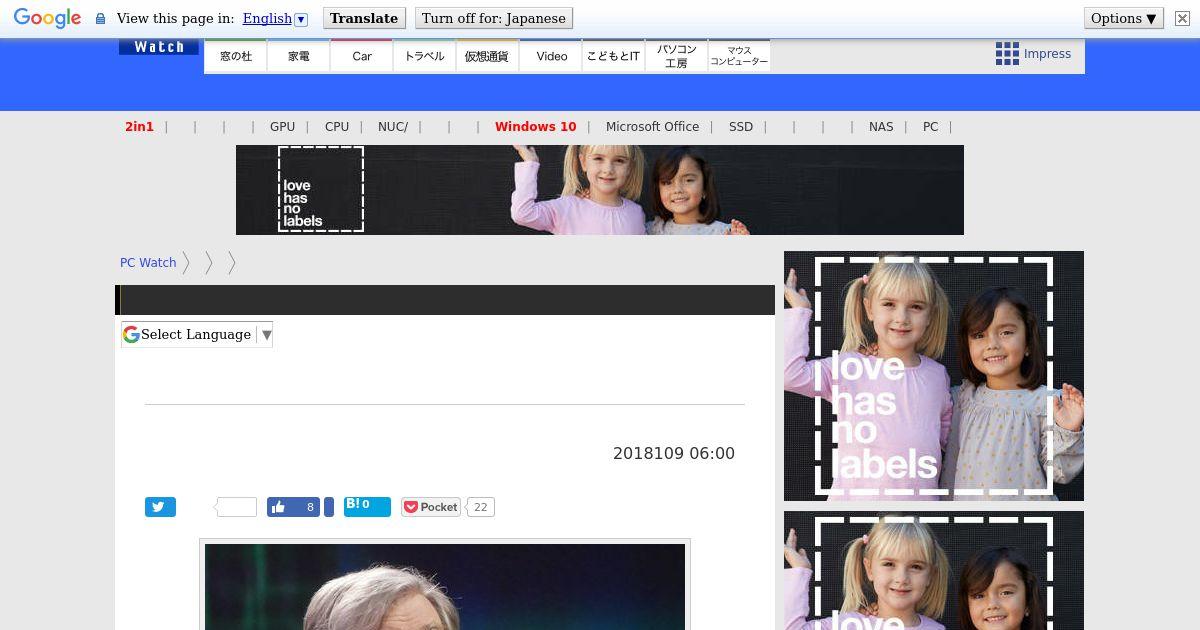
Task: Close the Google translate bar
Action: [x=1181, y=18]
